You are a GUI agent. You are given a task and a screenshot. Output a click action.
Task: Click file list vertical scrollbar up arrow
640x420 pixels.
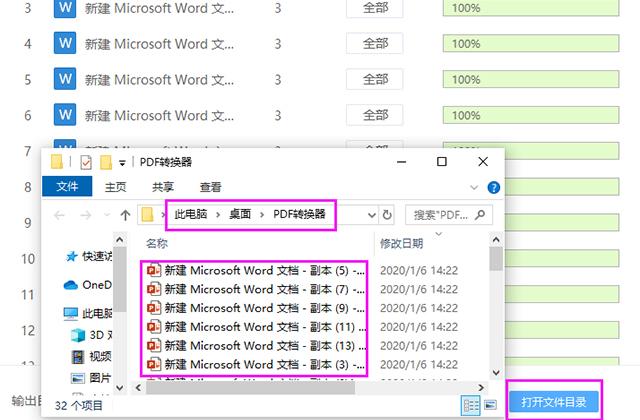coord(496,240)
